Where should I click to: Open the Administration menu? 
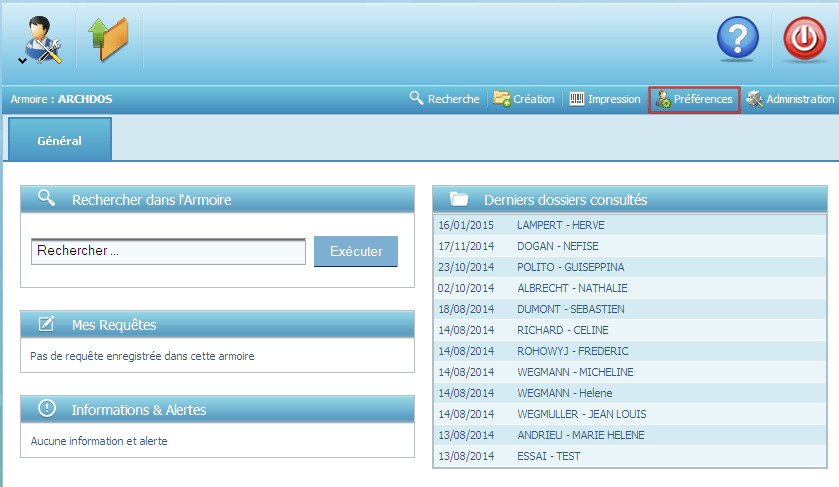[790, 99]
